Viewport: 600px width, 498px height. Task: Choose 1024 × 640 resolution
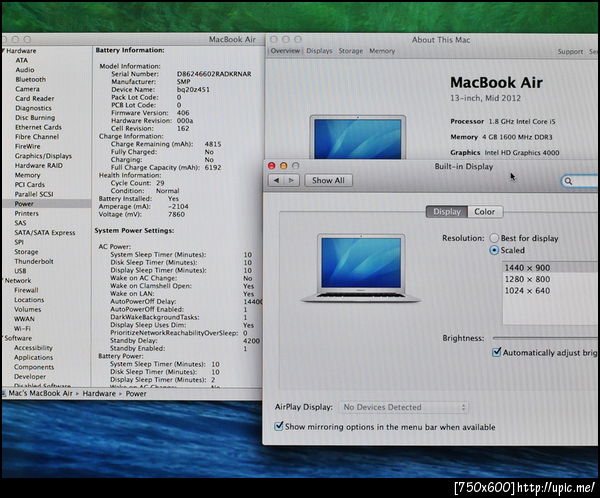550,291
